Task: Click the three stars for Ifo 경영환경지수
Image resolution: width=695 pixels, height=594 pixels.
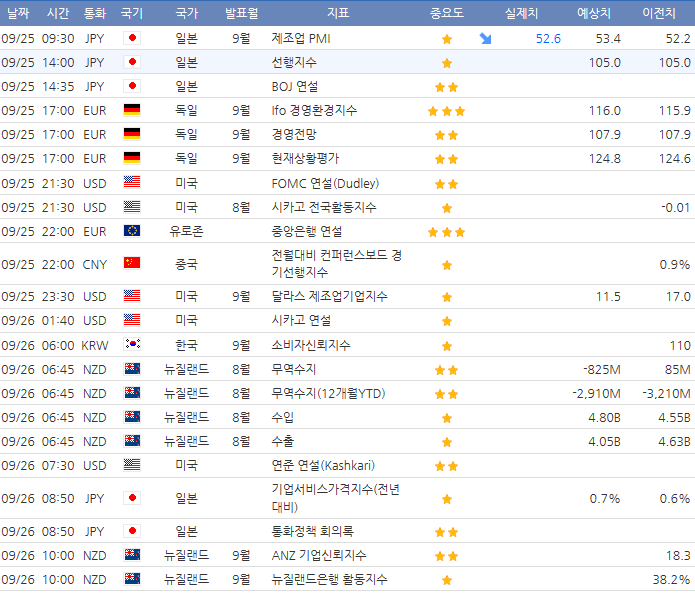Action: click(x=446, y=111)
